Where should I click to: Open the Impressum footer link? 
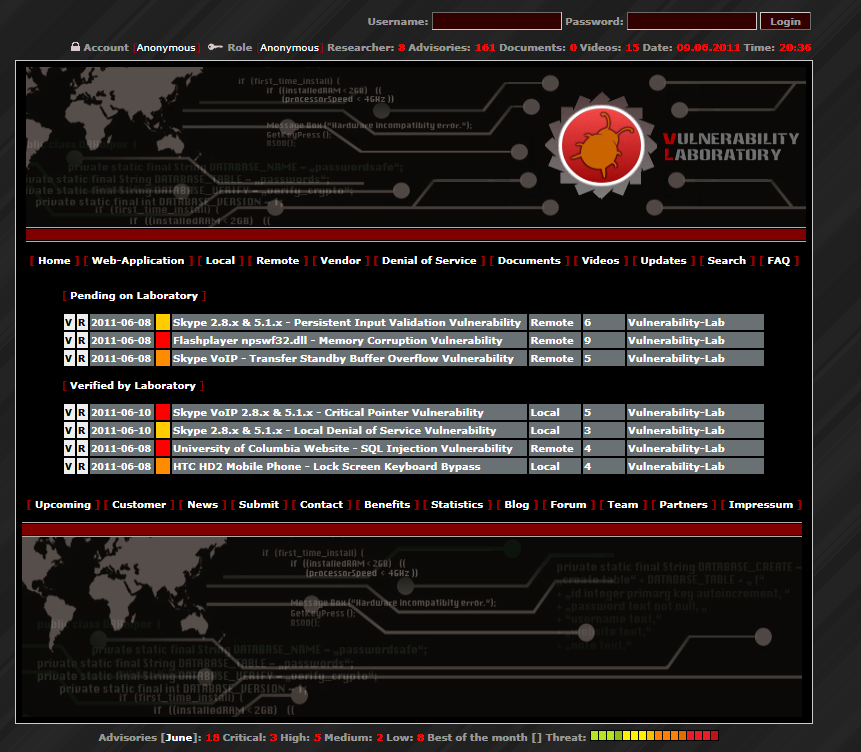pyautogui.click(x=761, y=505)
